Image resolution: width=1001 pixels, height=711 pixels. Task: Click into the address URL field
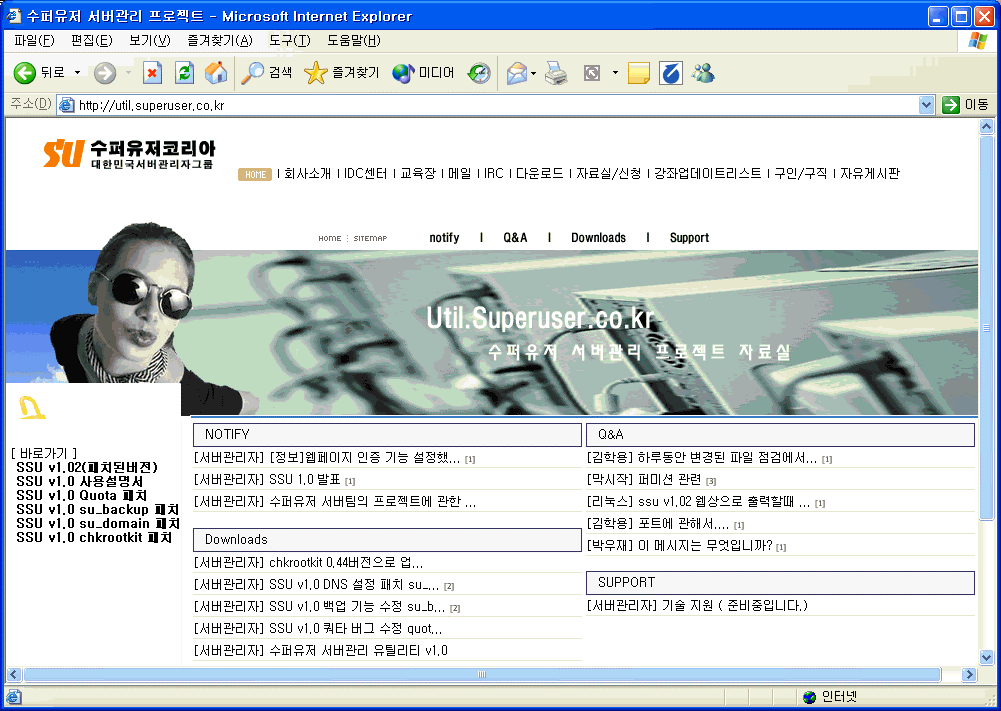coord(497,105)
